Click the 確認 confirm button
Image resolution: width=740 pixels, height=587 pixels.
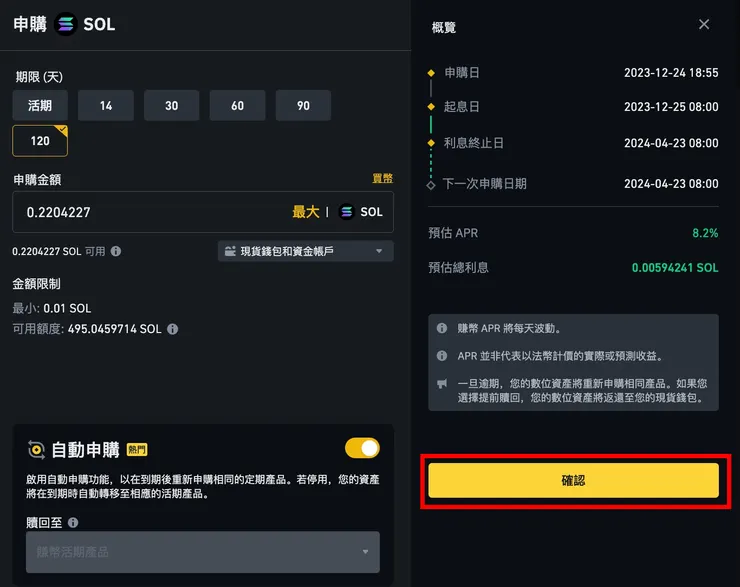pos(574,480)
